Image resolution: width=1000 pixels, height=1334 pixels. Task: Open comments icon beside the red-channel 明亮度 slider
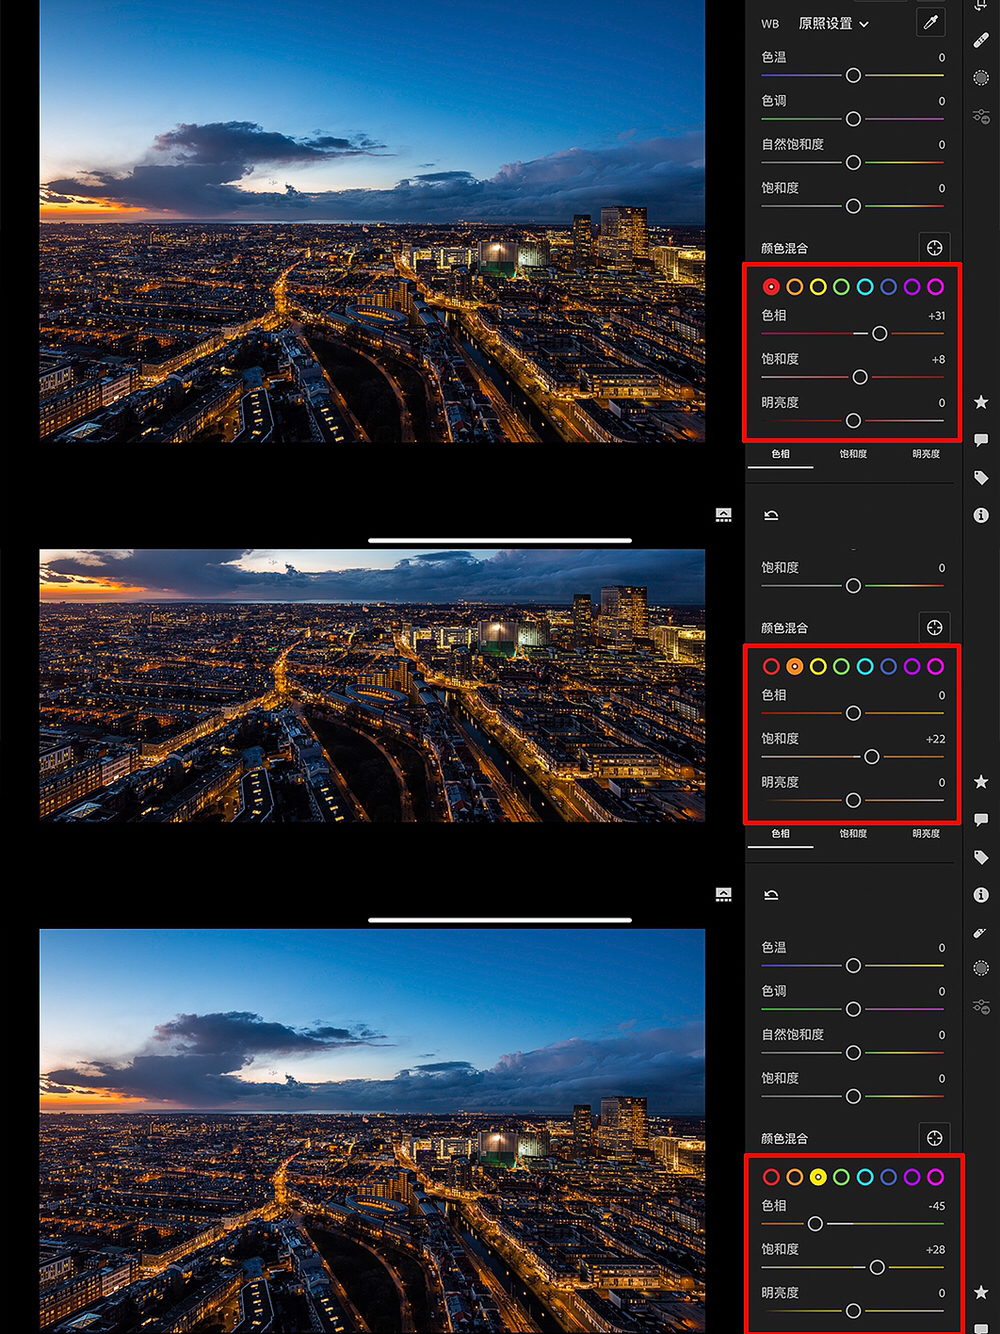981,440
